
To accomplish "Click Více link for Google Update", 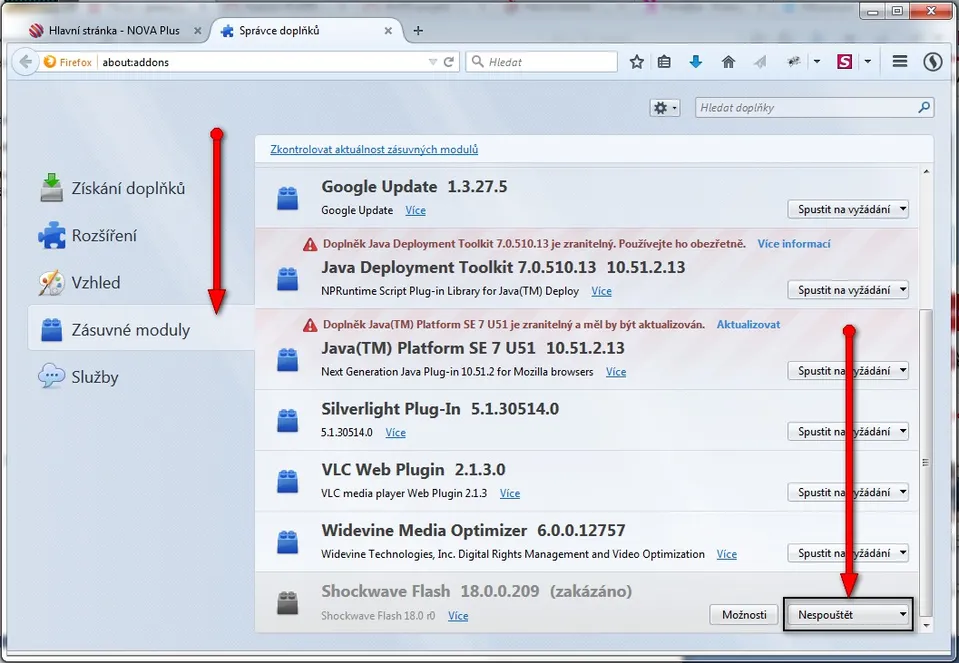I will pyautogui.click(x=415, y=210).
